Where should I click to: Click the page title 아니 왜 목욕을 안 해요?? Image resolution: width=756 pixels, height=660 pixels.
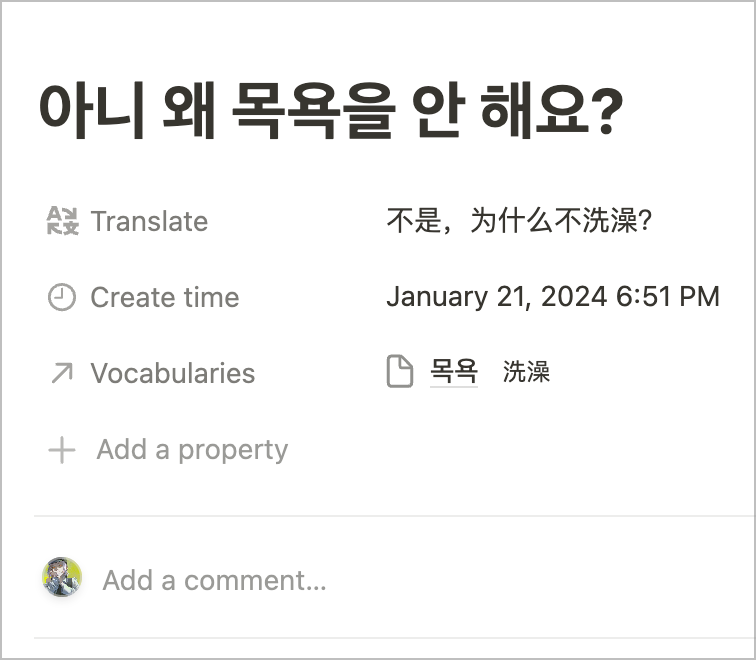pos(330,112)
